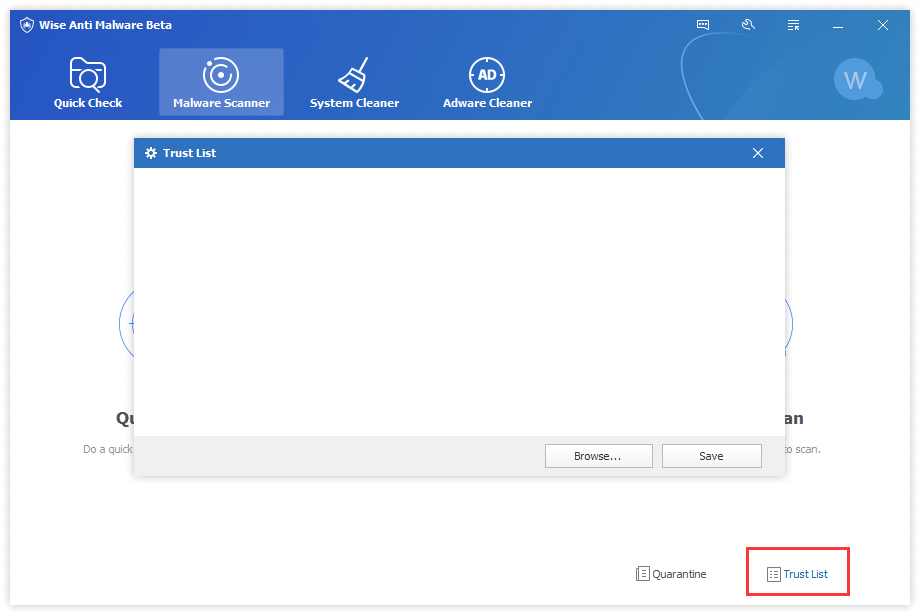Open the Quick Check tab
The width and height of the screenshot is (920, 615).
(x=87, y=82)
